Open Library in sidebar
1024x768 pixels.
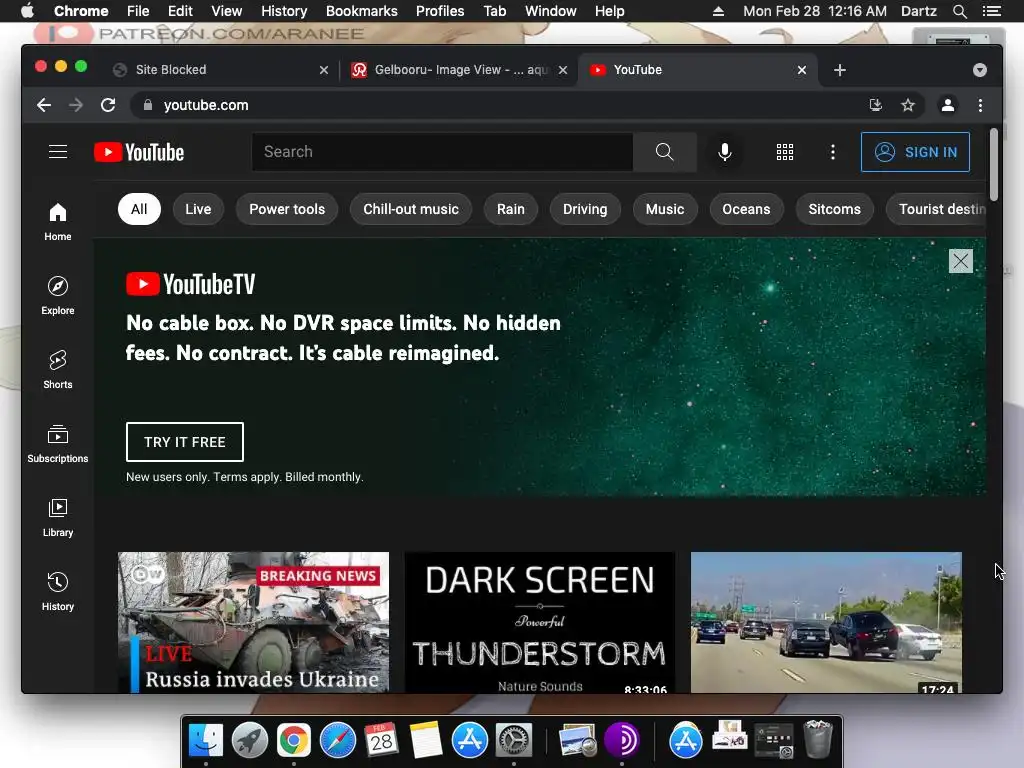(x=57, y=517)
